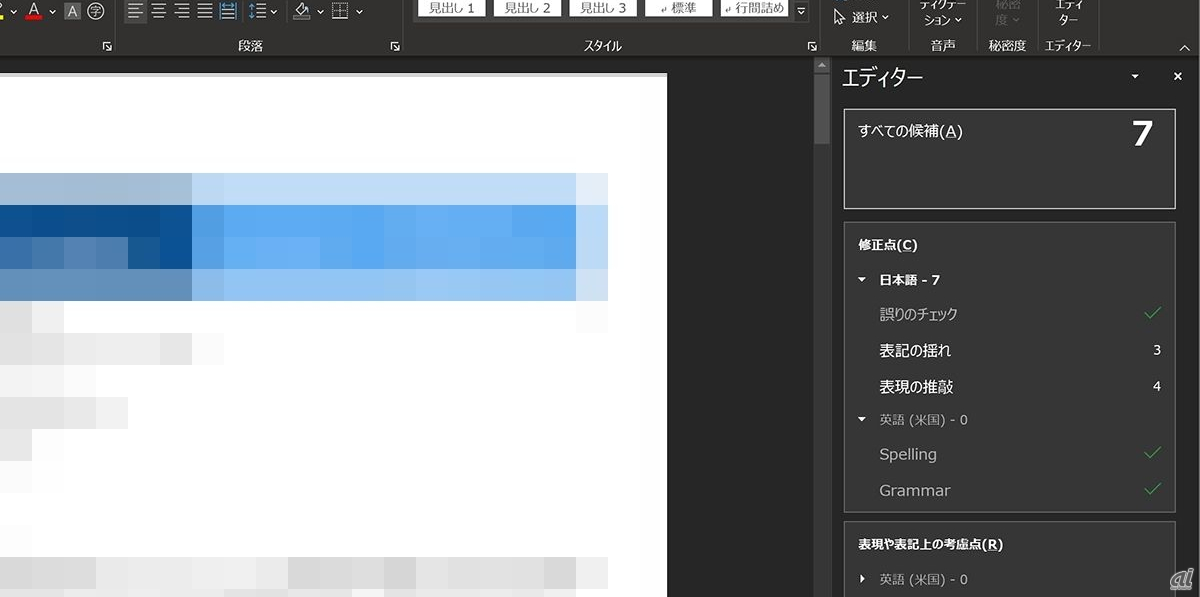Open the 秘密度 sensitivity dropdown
1200x597 pixels.
point(1006,13)
